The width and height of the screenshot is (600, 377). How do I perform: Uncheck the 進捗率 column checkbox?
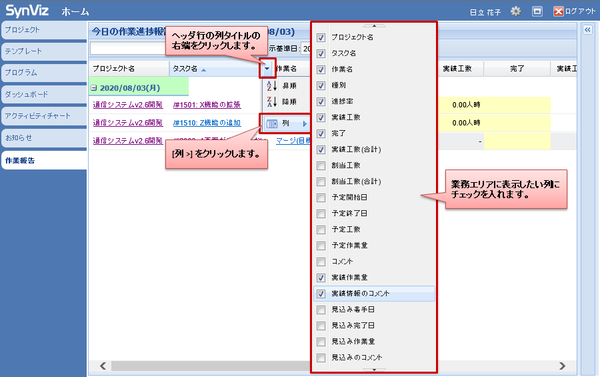click(321, 102)
